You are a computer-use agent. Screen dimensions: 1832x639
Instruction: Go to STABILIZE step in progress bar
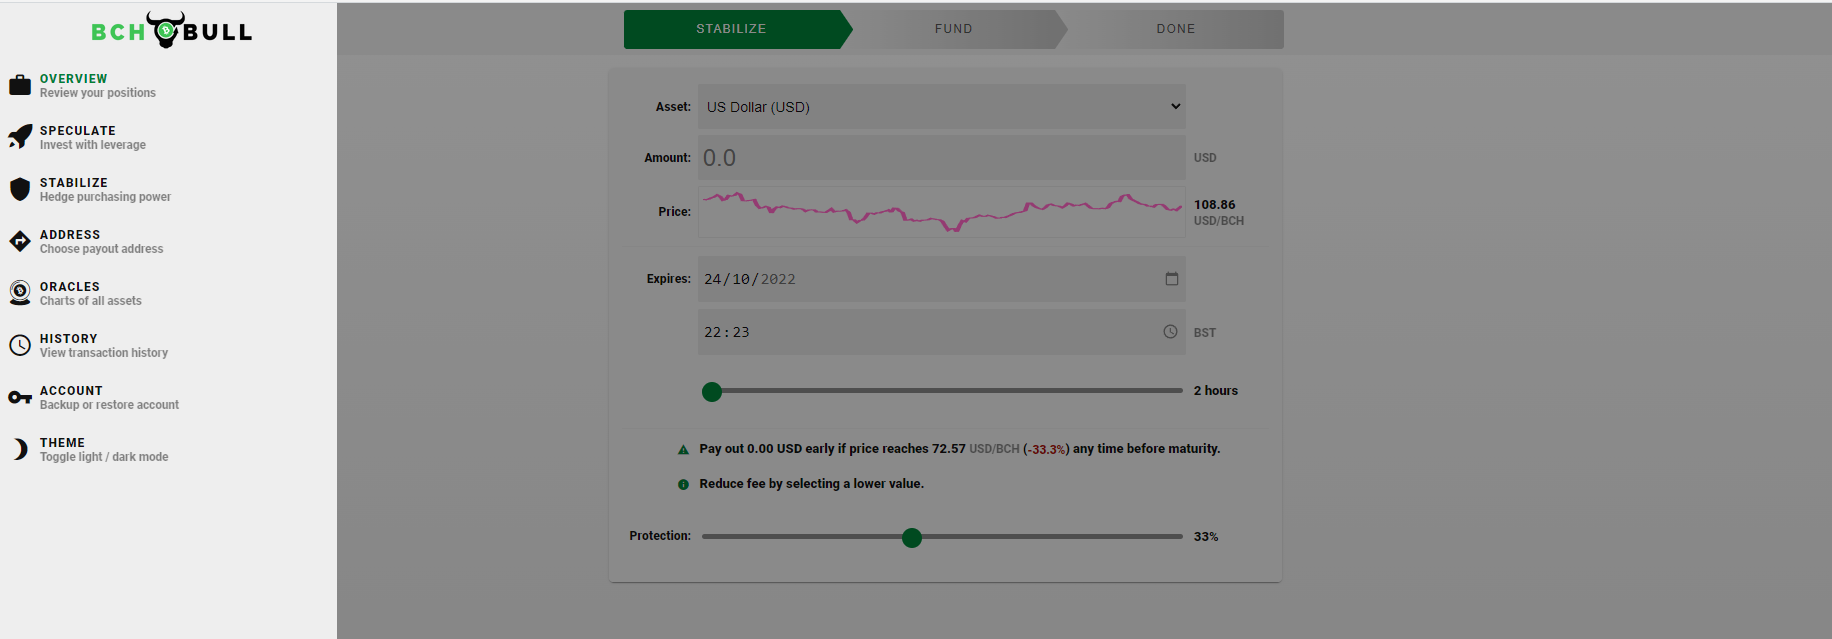pyautogui.click(x=732, y=29)
